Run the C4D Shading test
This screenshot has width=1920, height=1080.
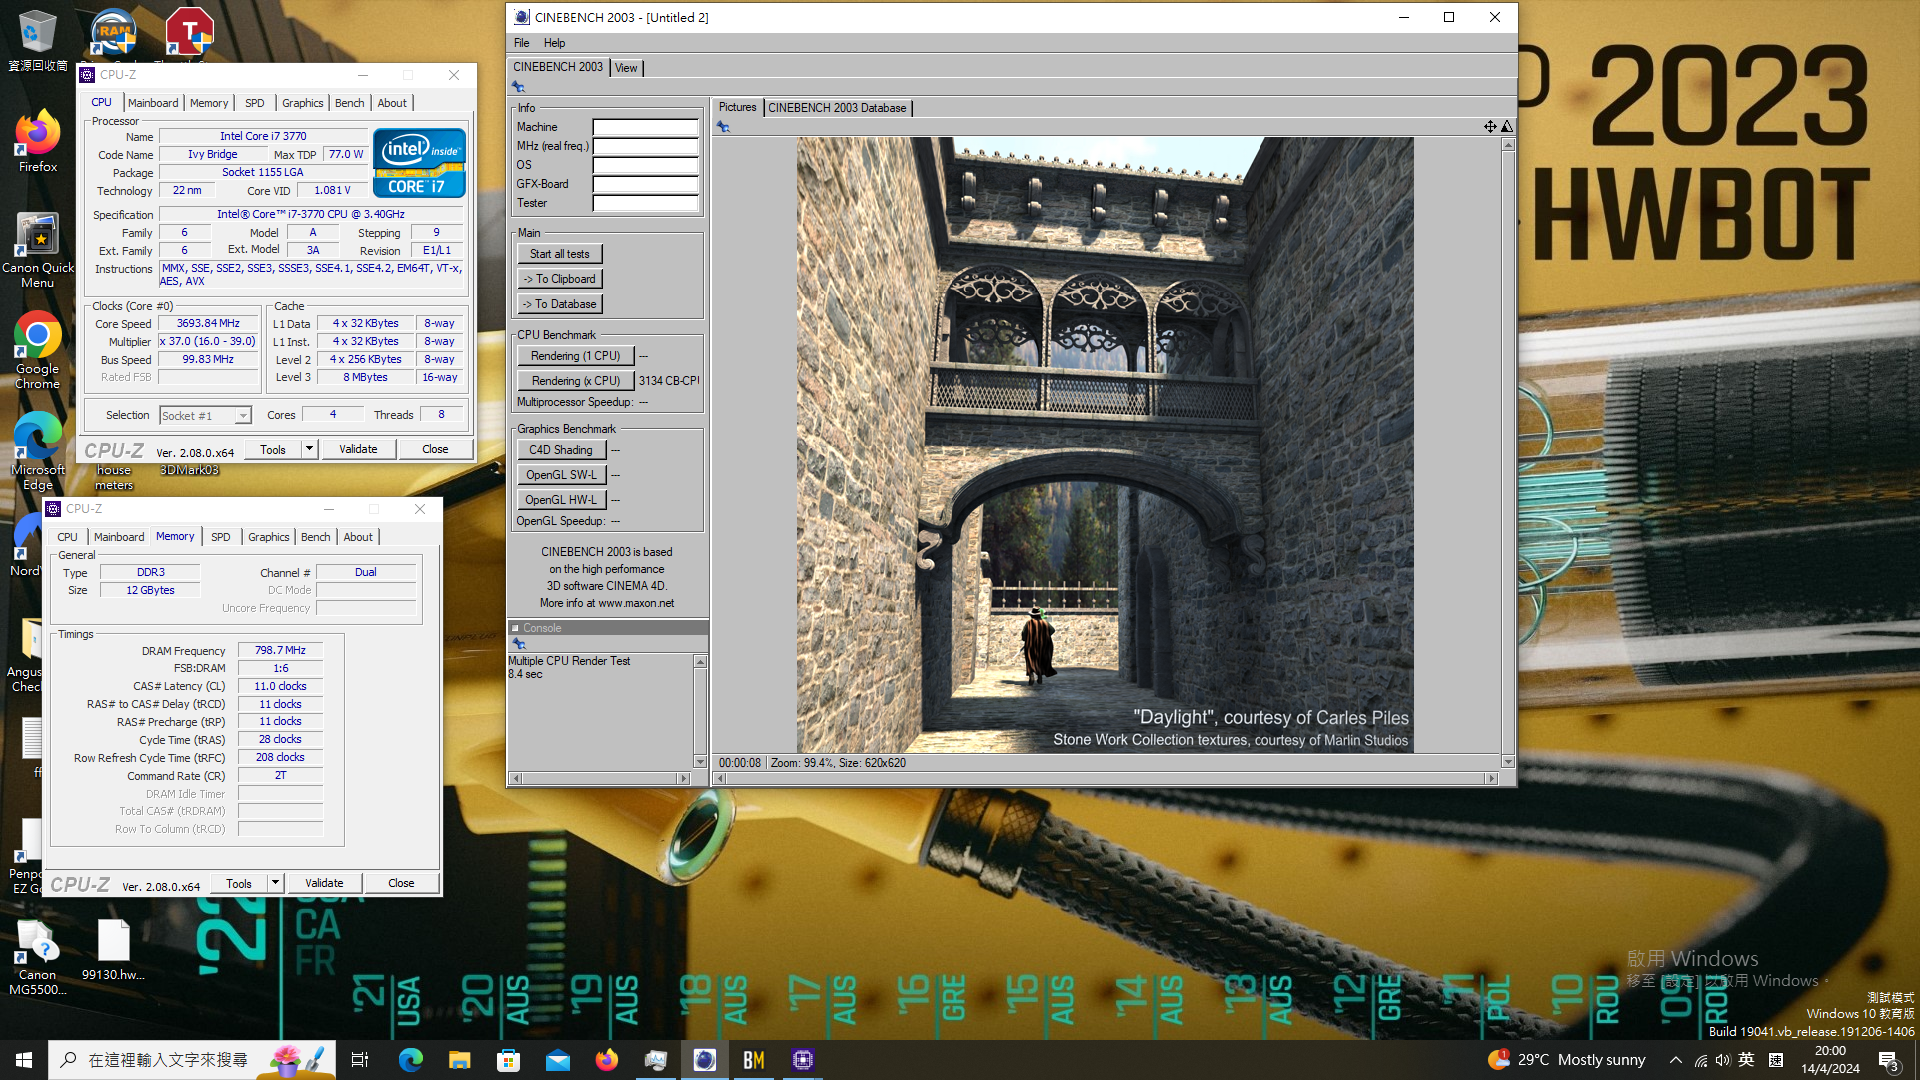tap(561, 450)
